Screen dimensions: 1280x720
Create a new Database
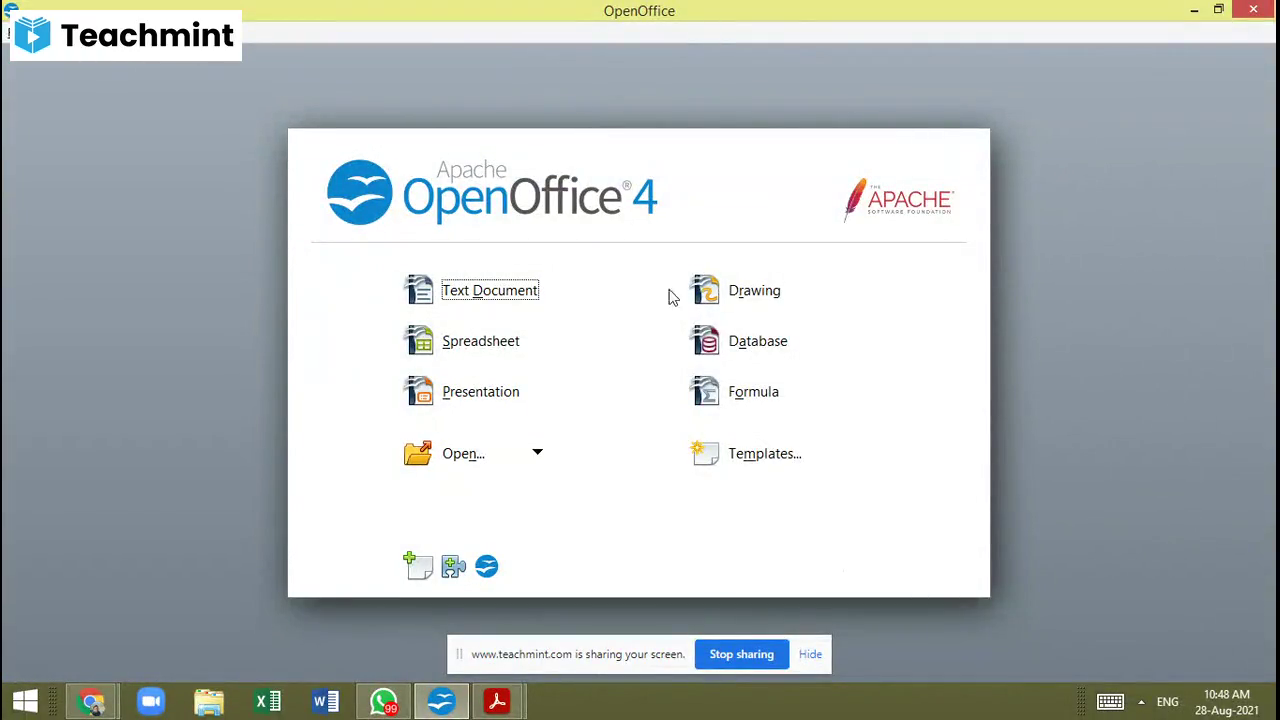point(758,341)
